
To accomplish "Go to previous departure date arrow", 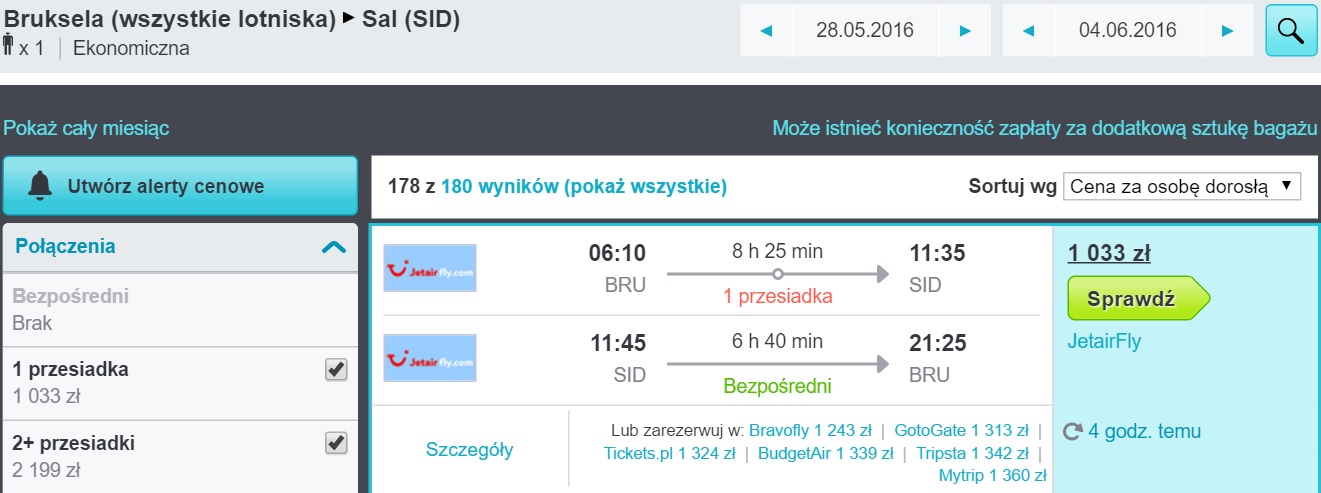I will [x=766, y=31].
